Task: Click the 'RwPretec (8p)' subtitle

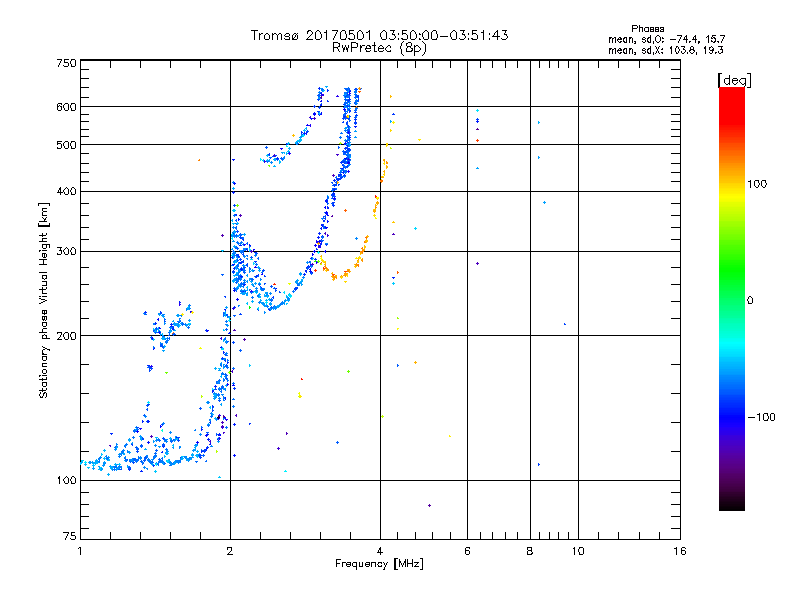Action: (x=379, y=48)
